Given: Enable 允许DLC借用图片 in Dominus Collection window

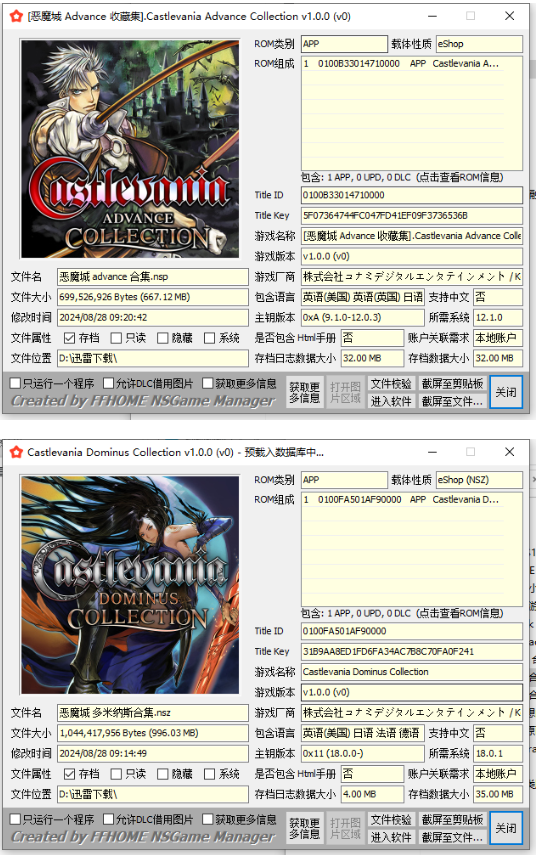Looking at the screenshot, I should point(109,819).
